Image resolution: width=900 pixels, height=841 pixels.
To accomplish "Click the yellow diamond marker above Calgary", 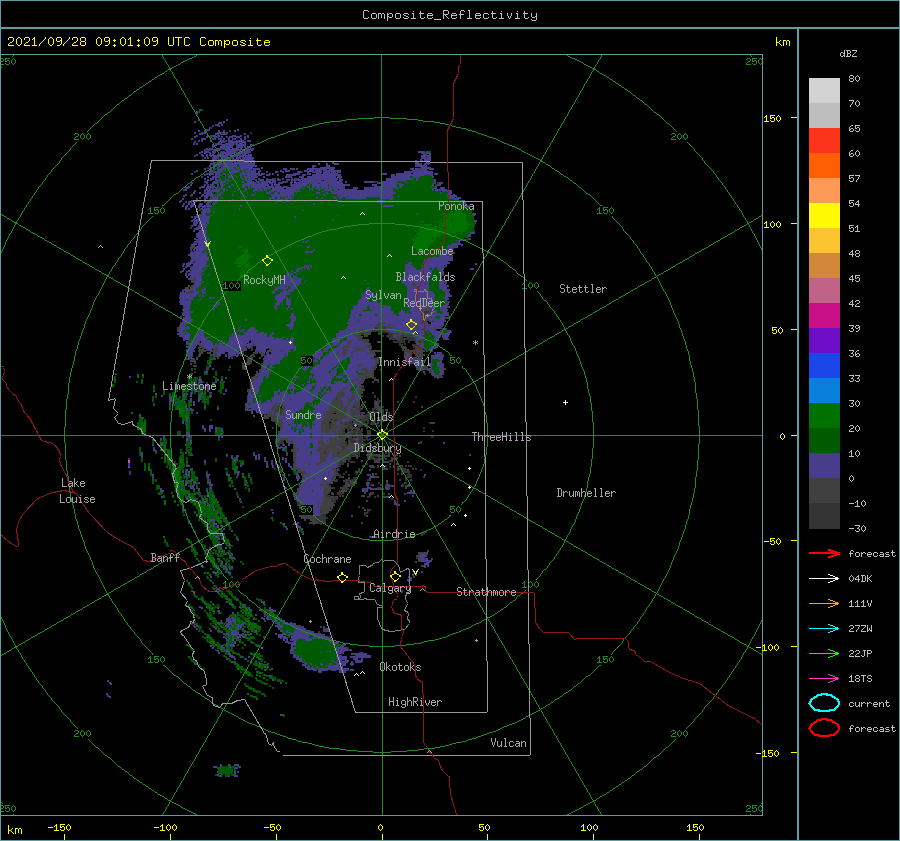I will [395, 576].
